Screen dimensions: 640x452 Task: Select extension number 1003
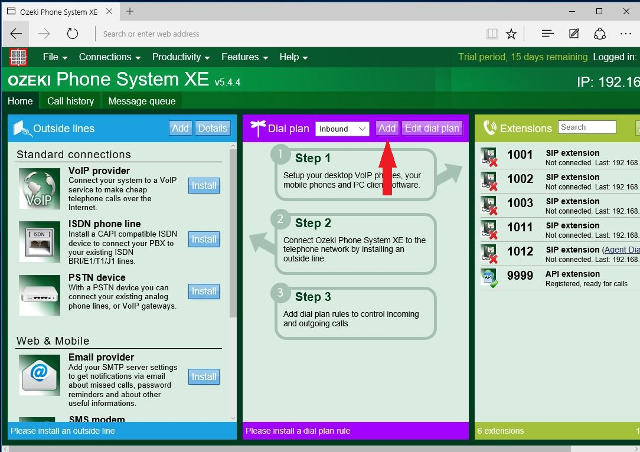[520, 203]
